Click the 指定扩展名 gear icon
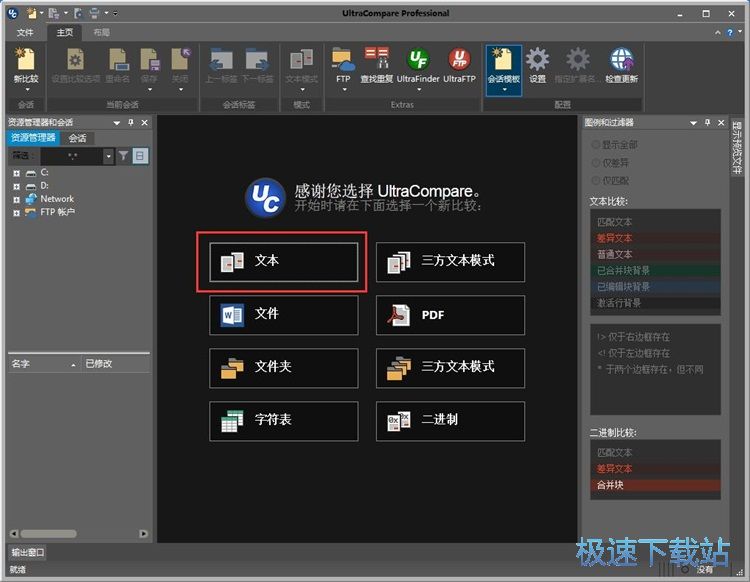 577,60
